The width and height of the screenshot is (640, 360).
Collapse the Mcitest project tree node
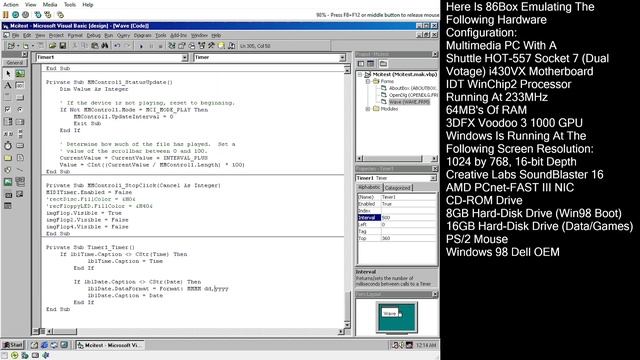[360, 75]
